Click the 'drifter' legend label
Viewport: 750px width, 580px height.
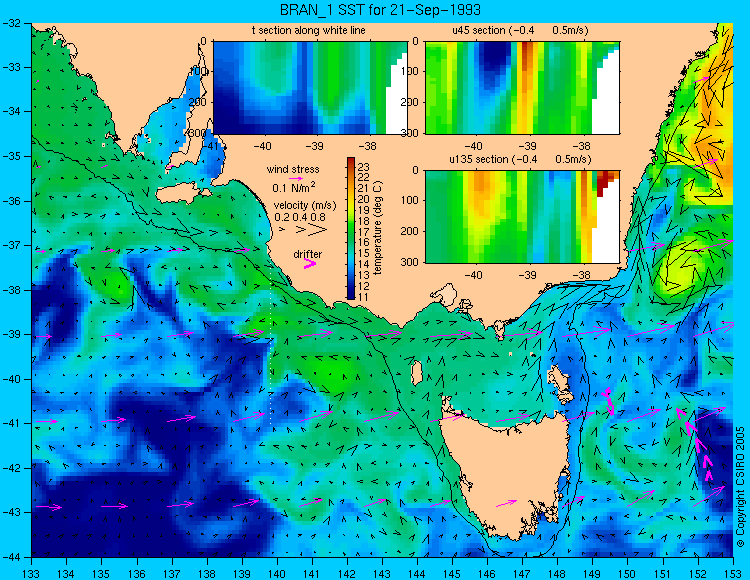coord(308,254)
